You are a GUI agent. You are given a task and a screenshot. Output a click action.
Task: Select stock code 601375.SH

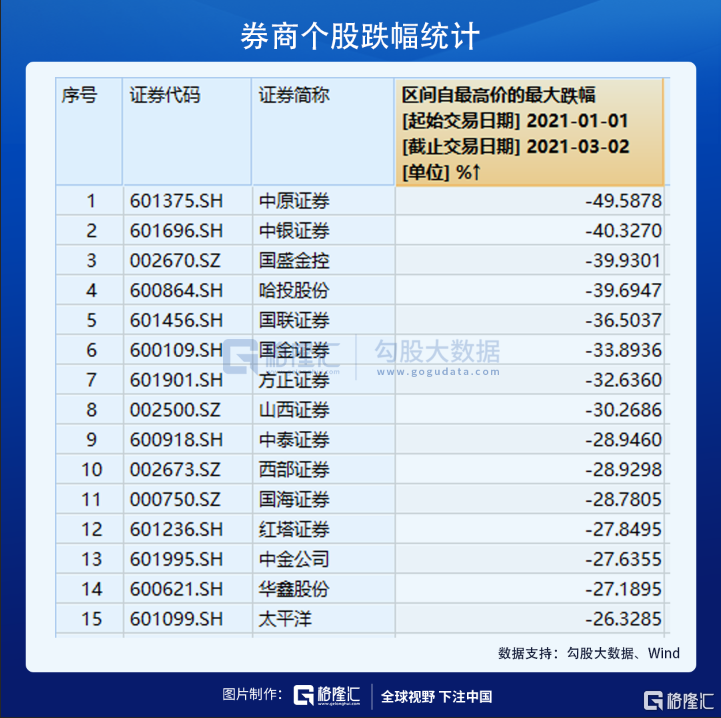176,201
